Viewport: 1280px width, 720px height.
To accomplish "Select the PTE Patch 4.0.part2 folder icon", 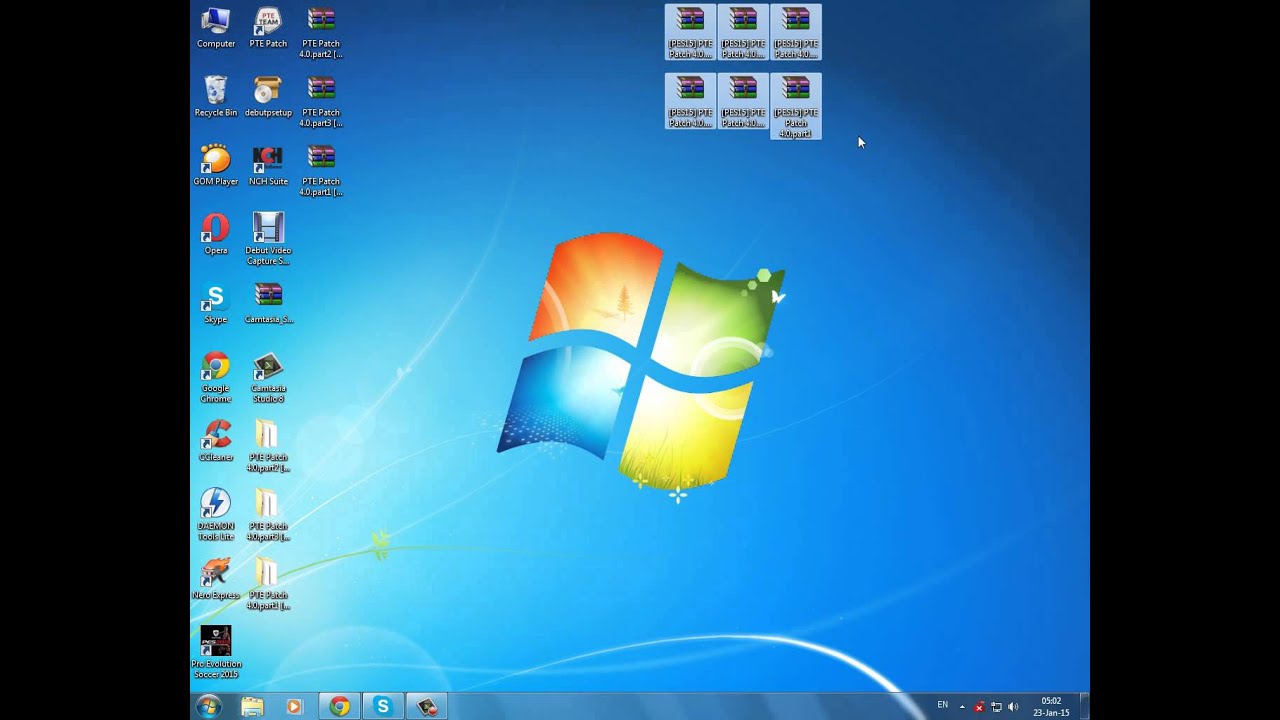I will click(x=268, y=447).
